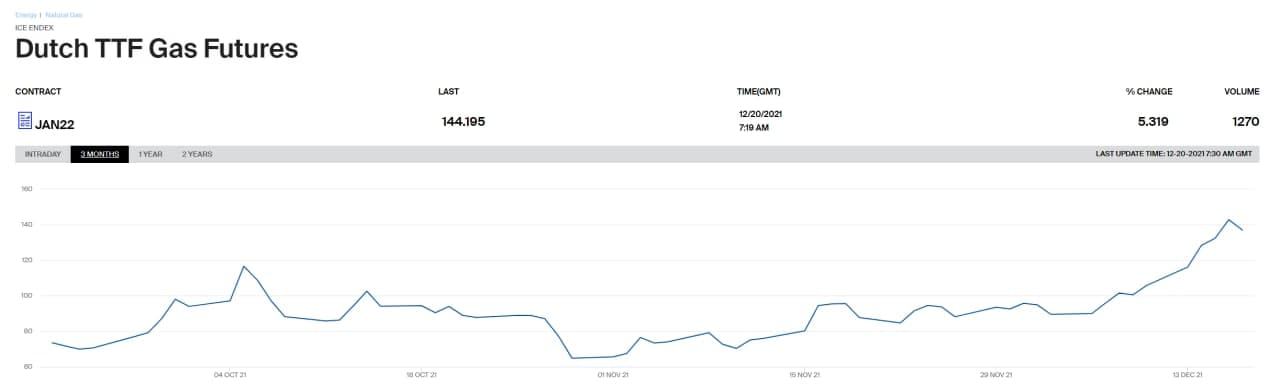The image size is (1280, 386).
Task: Click the 60 y-axis label
Action: pyautogui.click(x=28, y=367)
